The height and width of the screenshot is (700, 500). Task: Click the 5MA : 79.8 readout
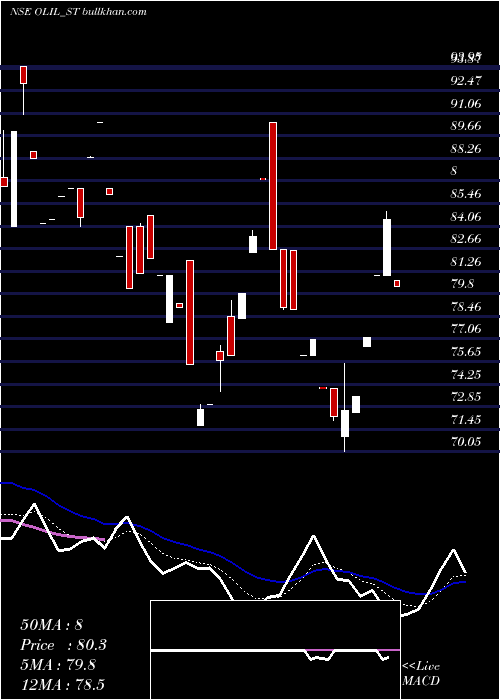tap(58, 665)
